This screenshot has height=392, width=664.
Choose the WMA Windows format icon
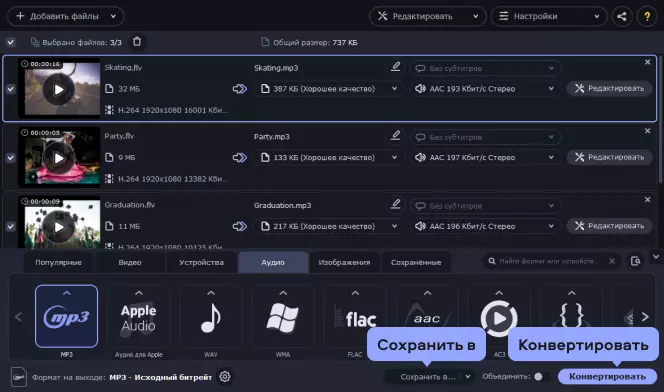point(282,316)
